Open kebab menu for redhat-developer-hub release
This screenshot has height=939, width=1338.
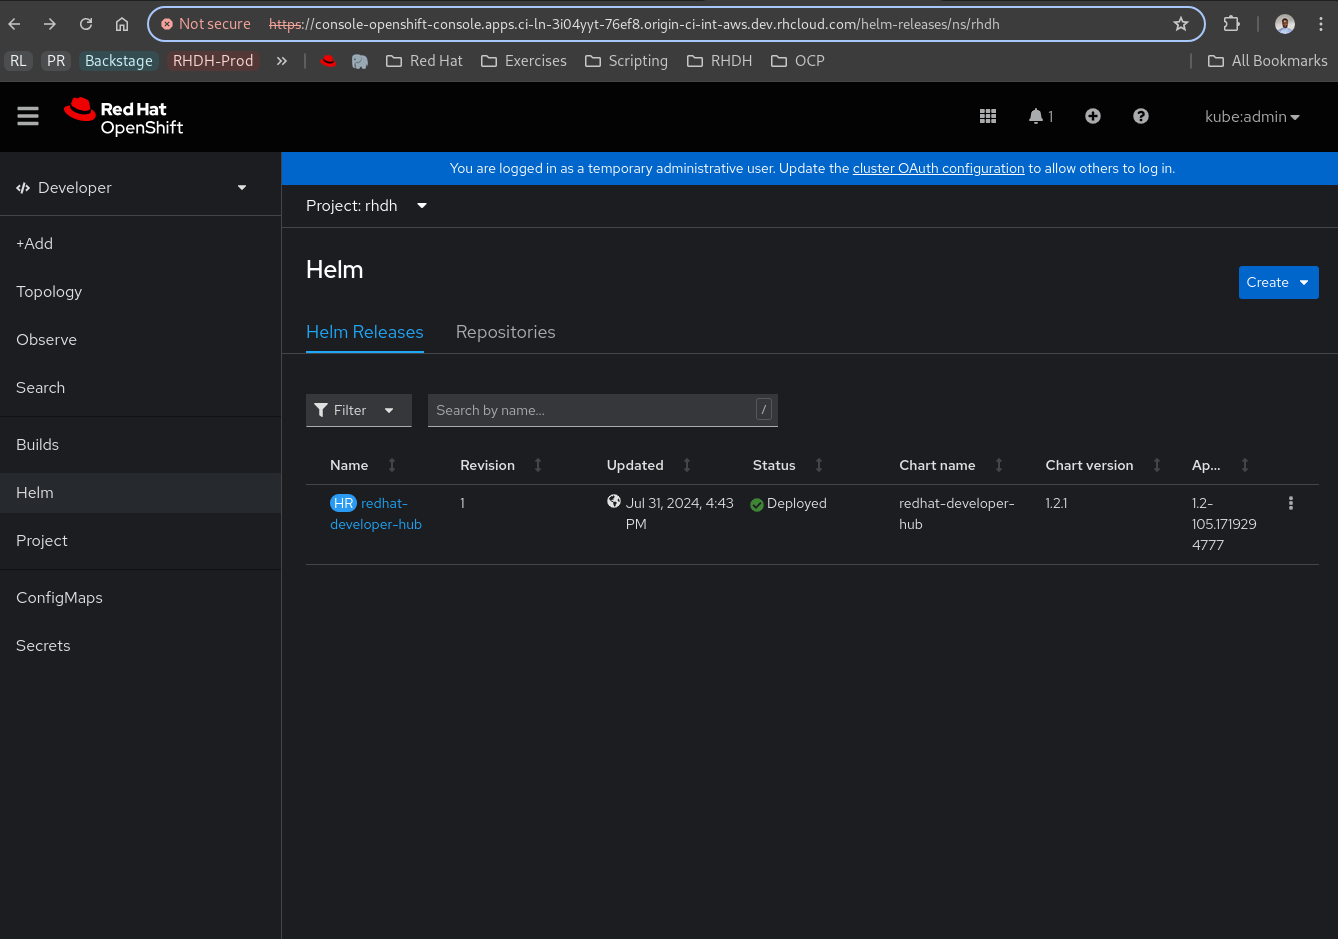(1291, 504)
